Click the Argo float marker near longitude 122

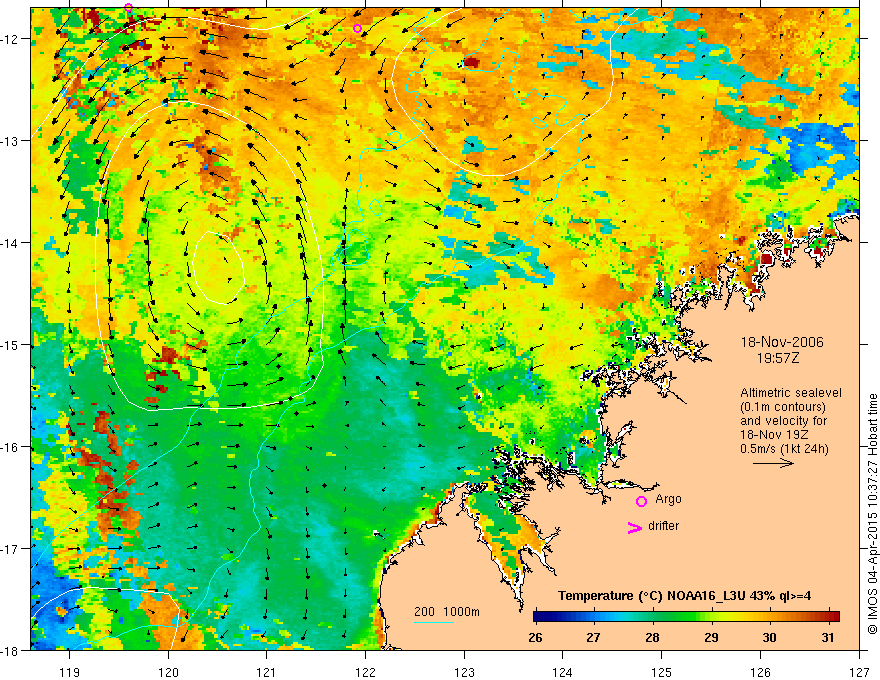point(358,28)
